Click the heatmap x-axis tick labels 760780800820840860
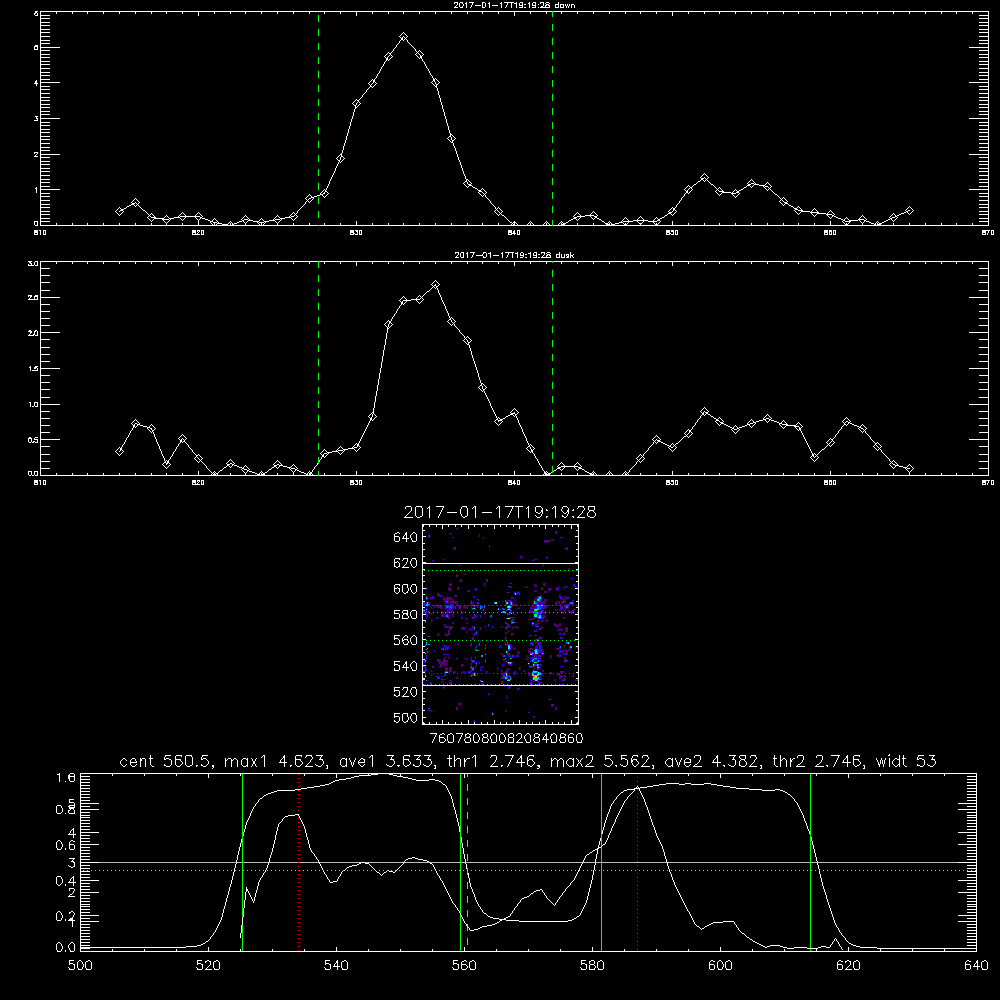The image size is (1000, 1000). 506,738
